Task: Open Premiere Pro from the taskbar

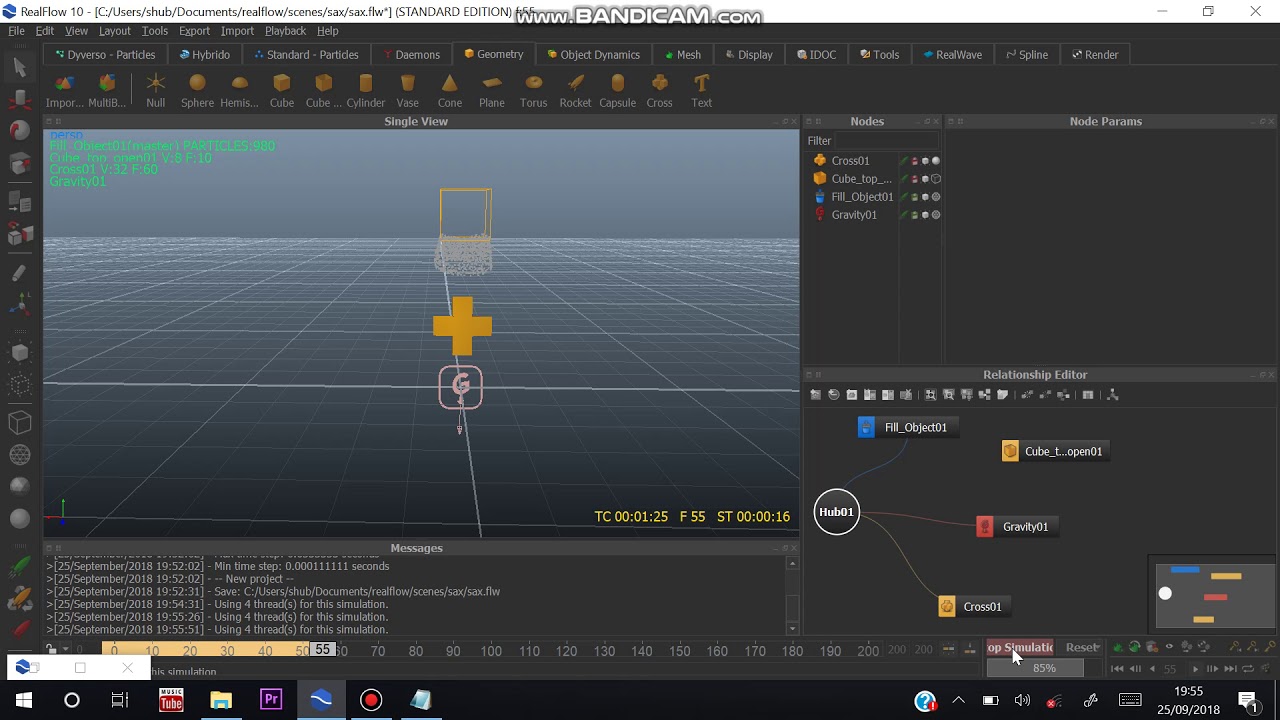Action: pos(271,700)
